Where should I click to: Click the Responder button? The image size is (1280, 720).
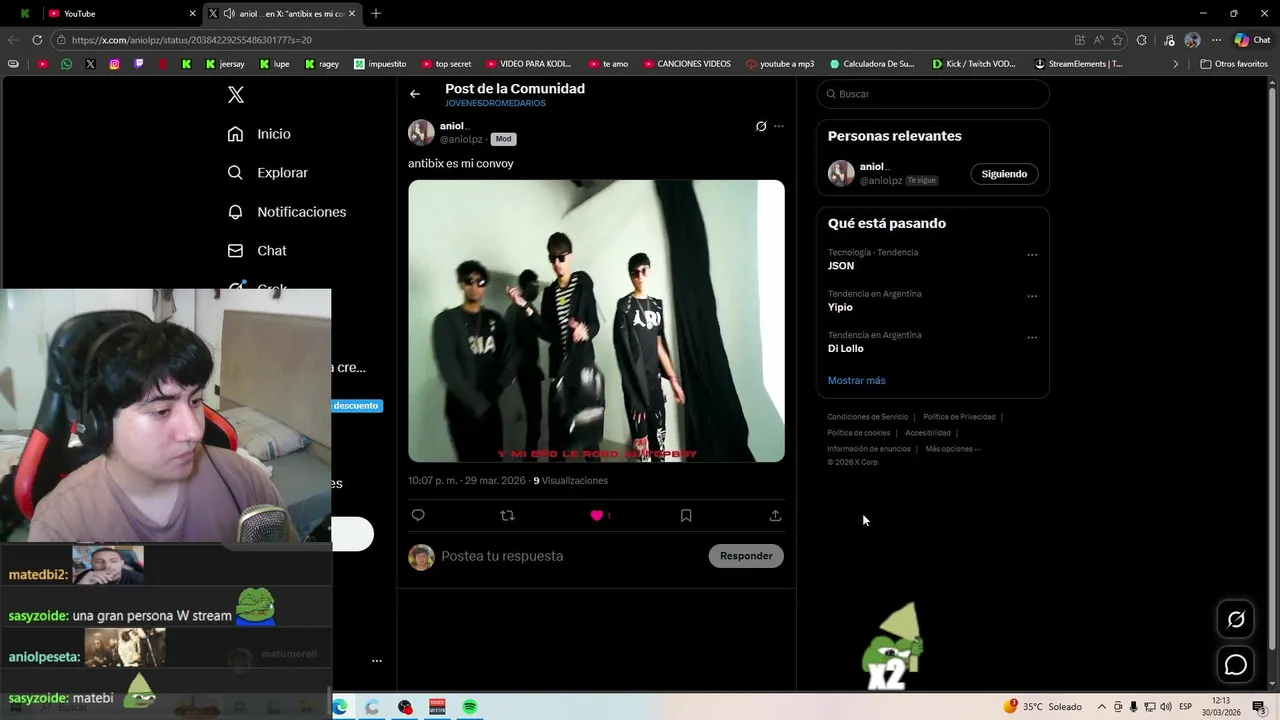(746, 556)
